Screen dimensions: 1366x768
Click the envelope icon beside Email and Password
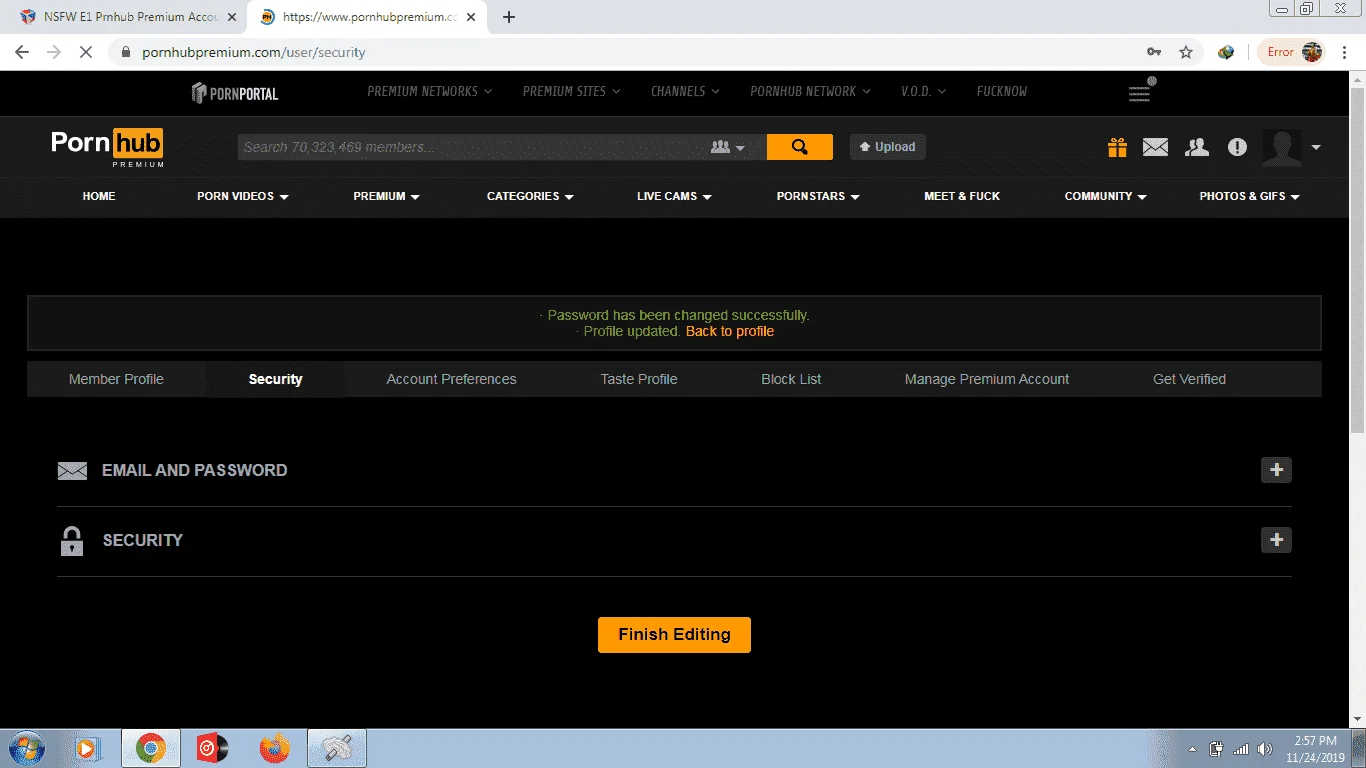[72, 471]
